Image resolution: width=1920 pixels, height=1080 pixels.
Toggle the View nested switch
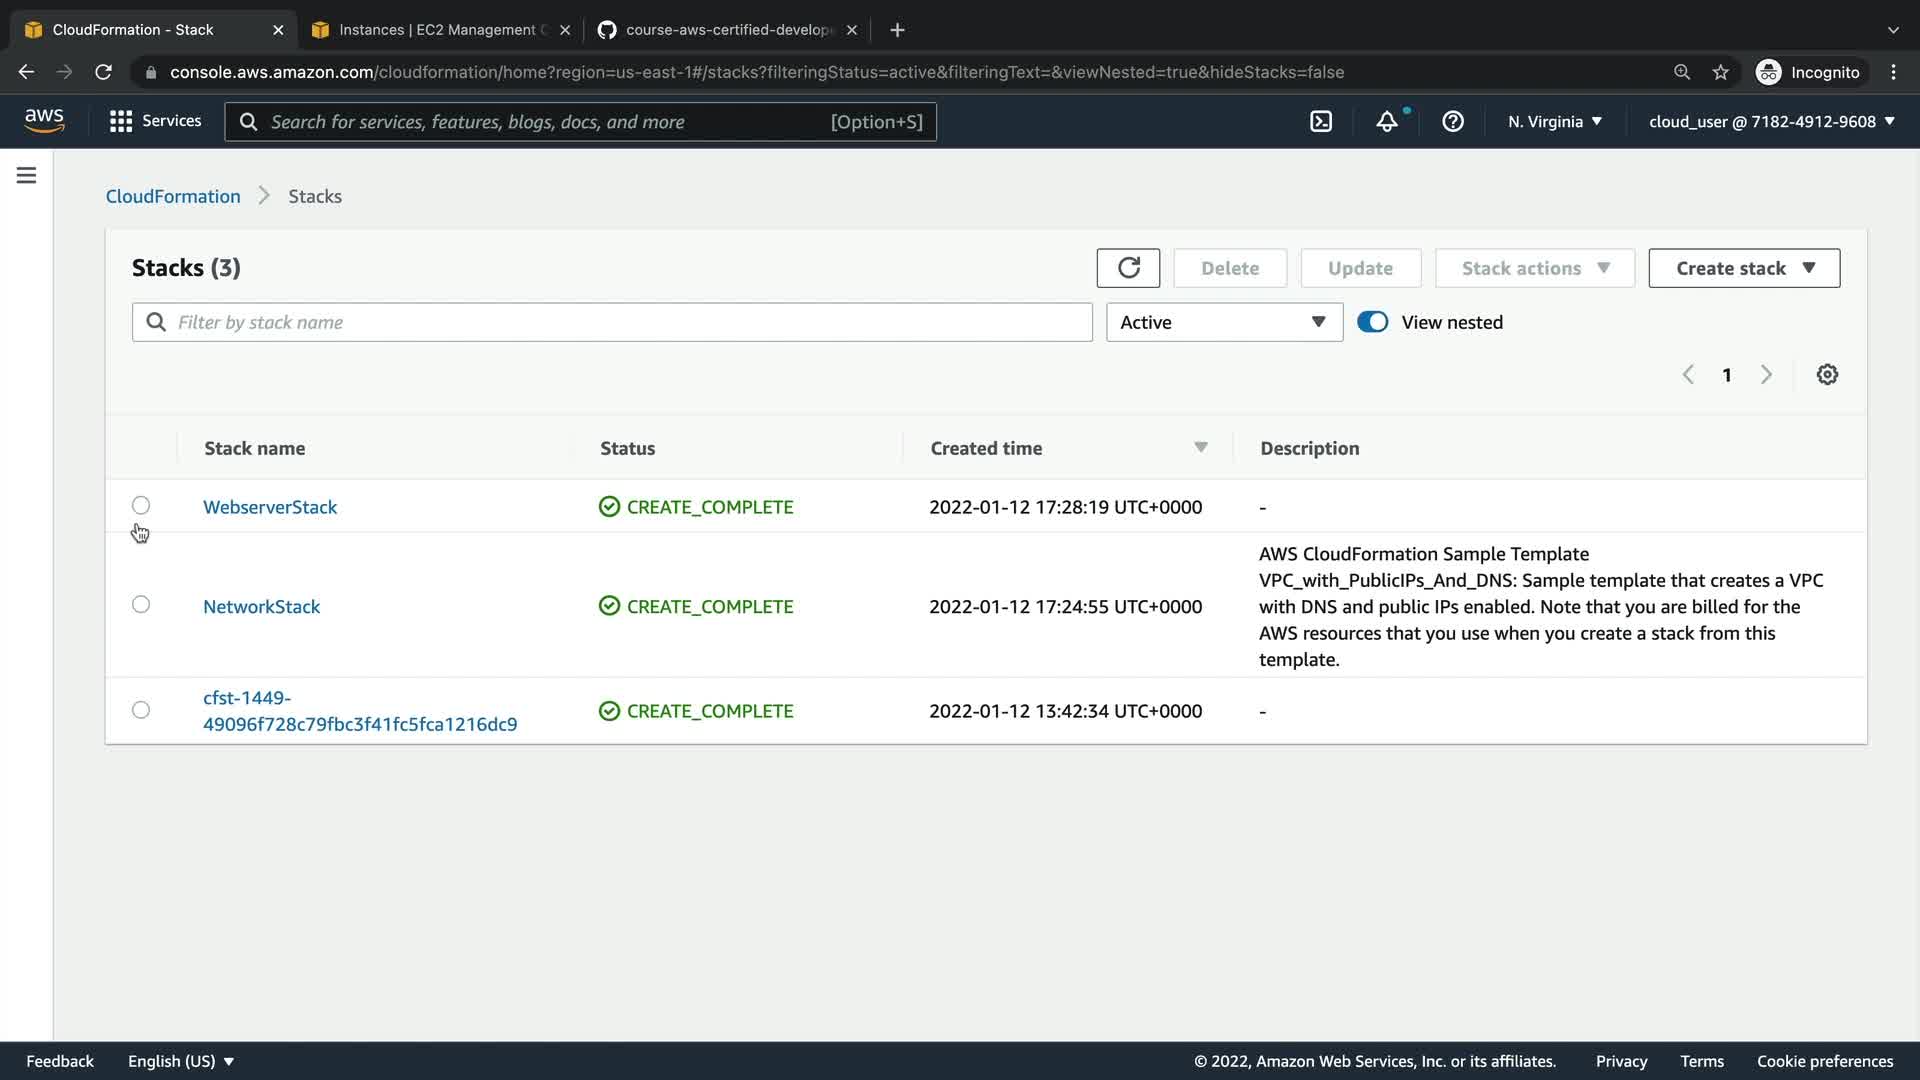1372,322
